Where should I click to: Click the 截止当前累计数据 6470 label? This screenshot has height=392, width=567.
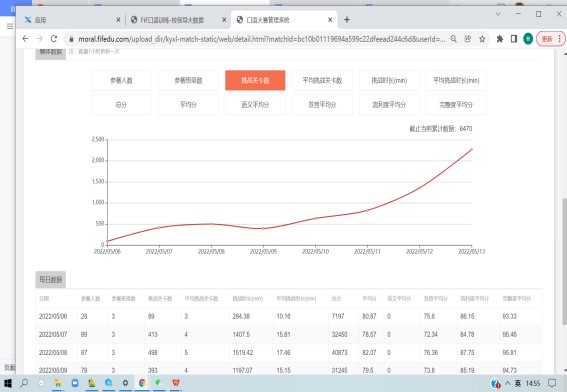pos(441,128)
